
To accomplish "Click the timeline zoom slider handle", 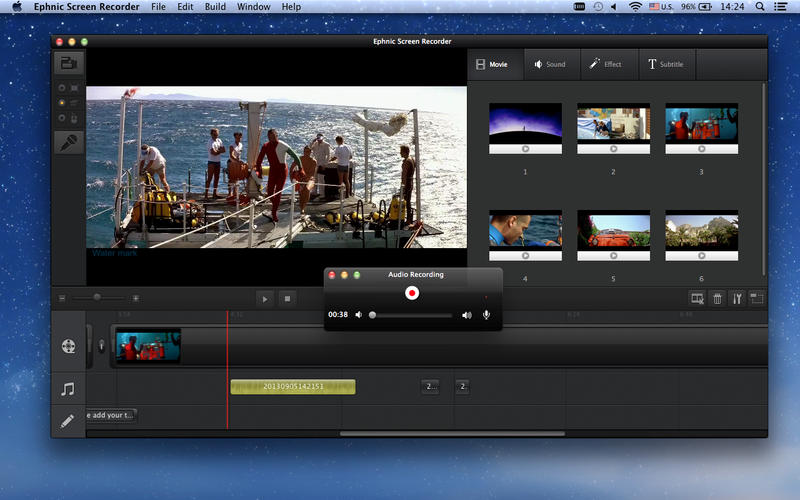I will tap(97, 297).
